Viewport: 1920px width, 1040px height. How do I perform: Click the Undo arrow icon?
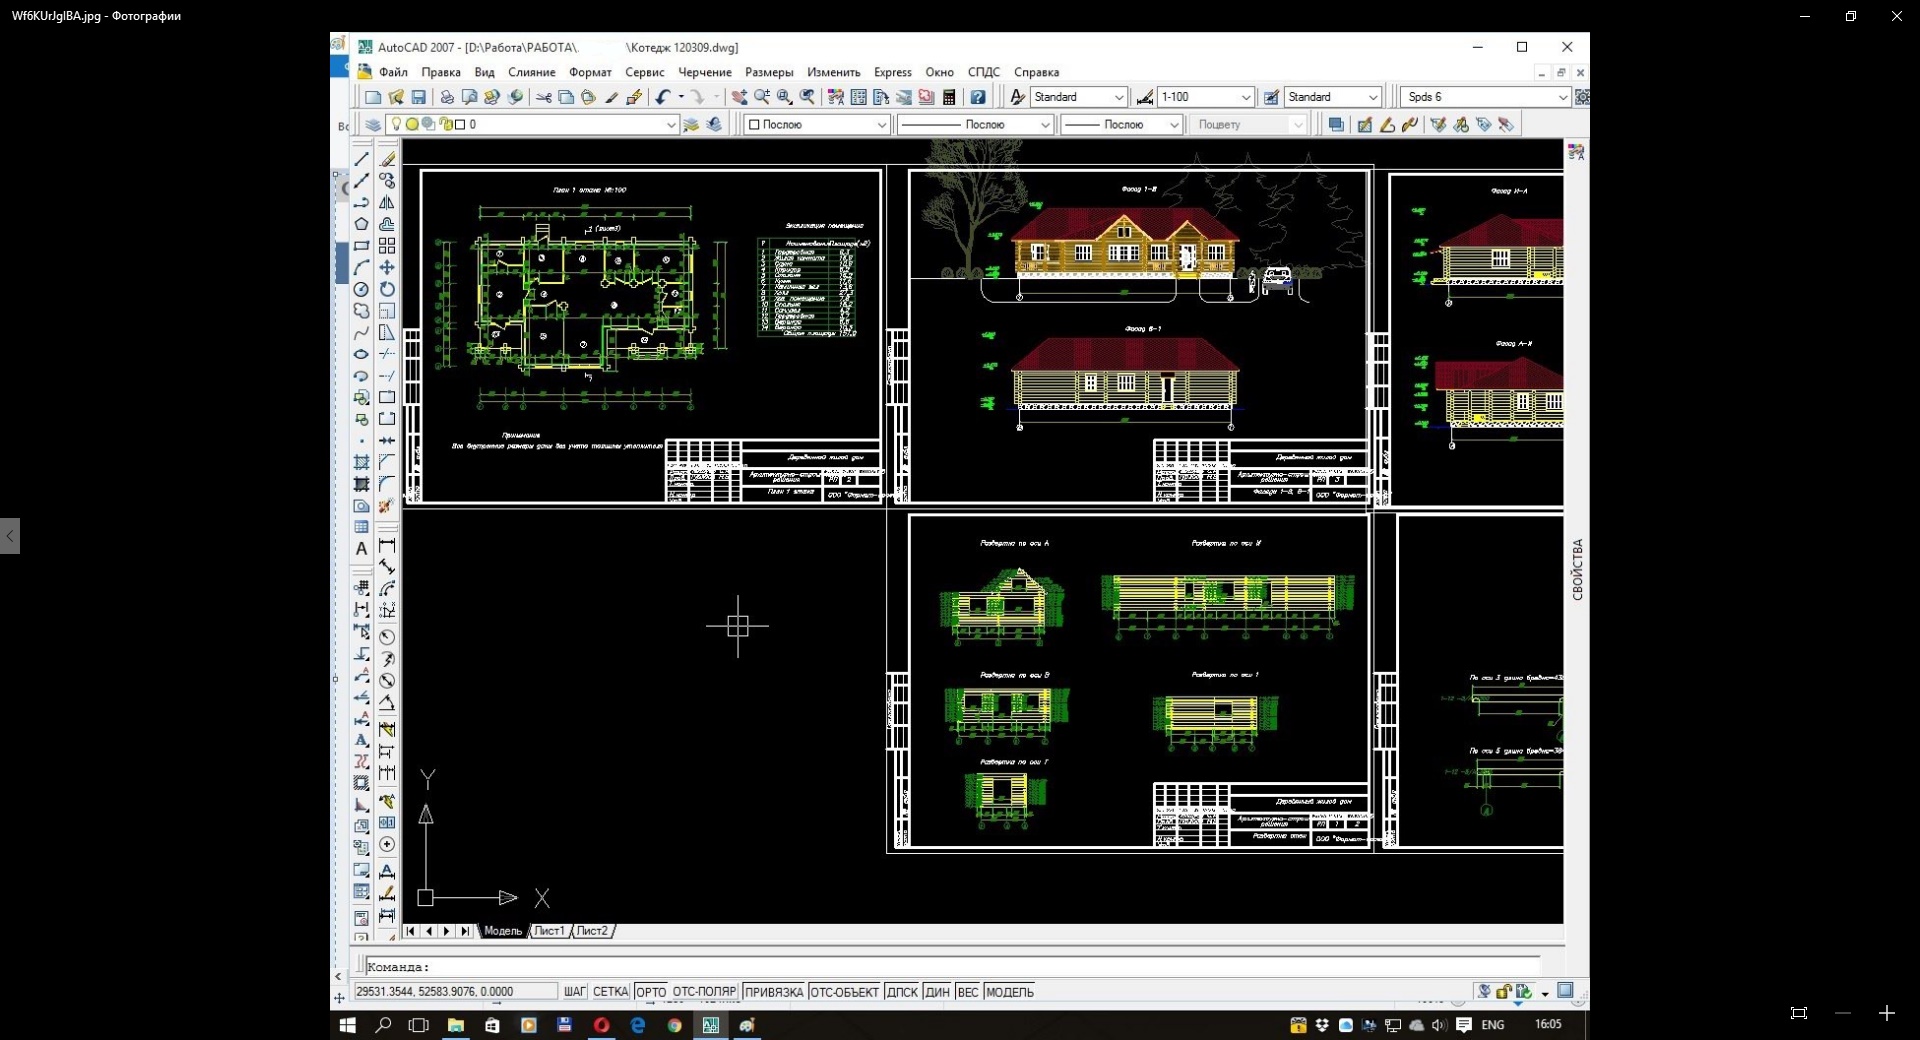(662, 97)
